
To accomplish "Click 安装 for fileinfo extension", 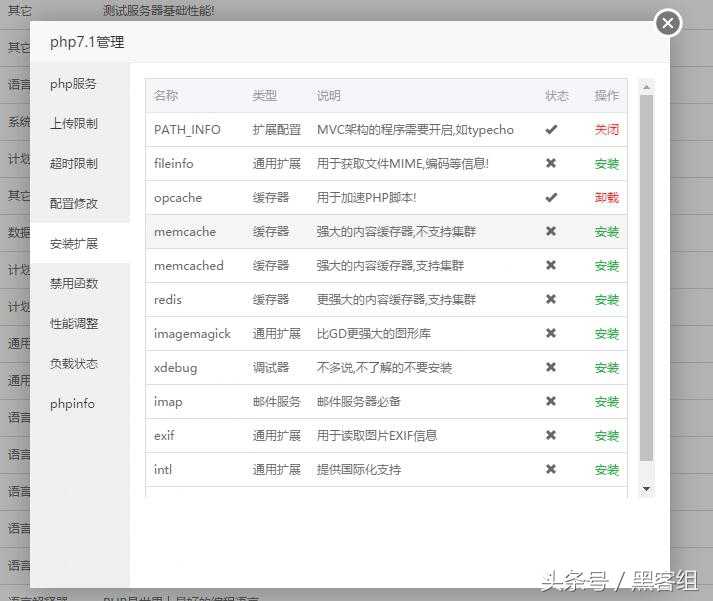I will (607, 164).
